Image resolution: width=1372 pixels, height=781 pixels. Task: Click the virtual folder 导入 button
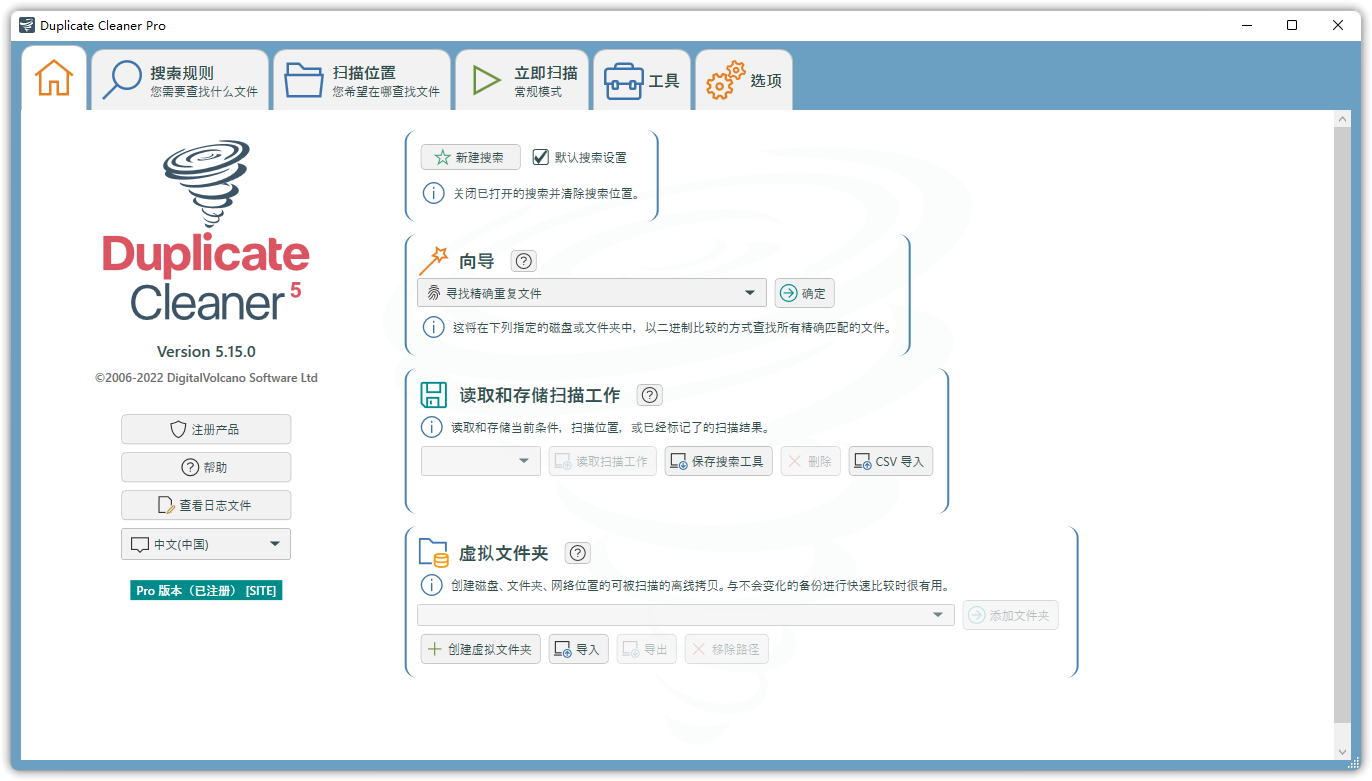(578, 649)
